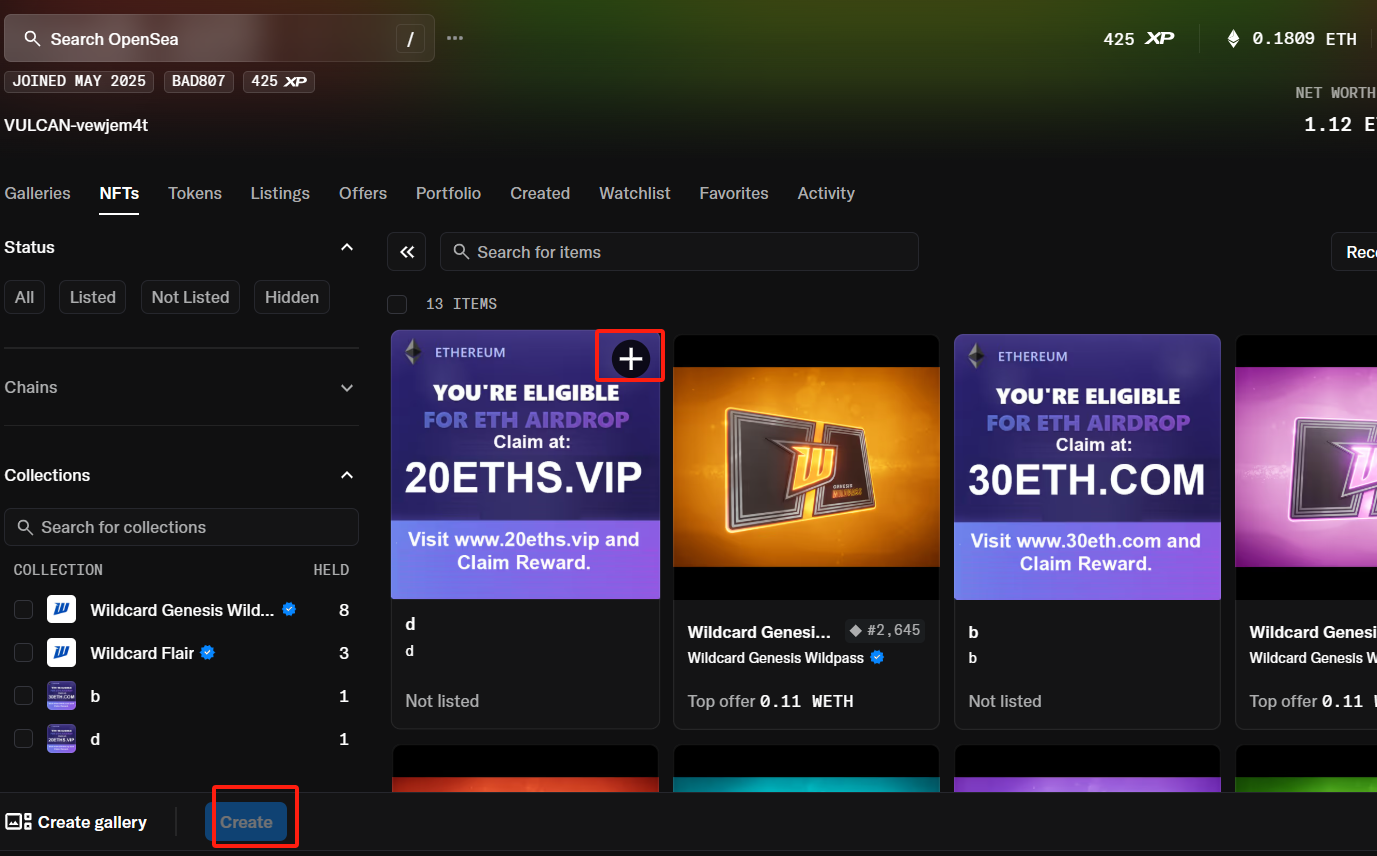Collapse the Collections filter section

(347, 475)
